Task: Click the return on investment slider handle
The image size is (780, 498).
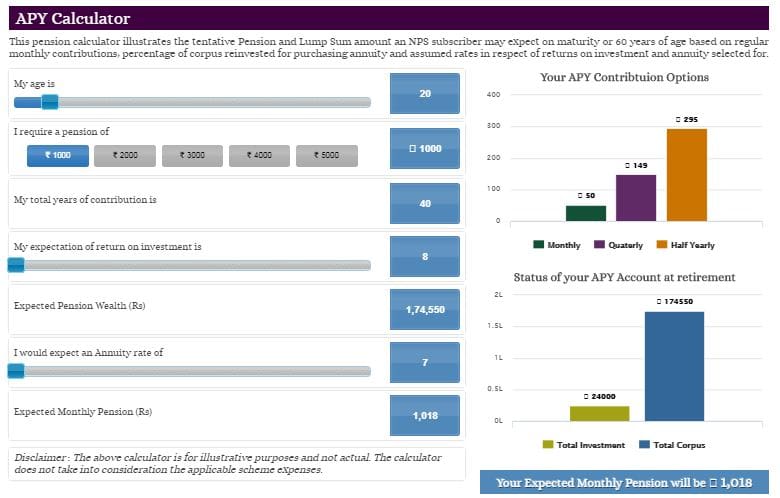Action: pyautogui.click(x=16, y=265)
